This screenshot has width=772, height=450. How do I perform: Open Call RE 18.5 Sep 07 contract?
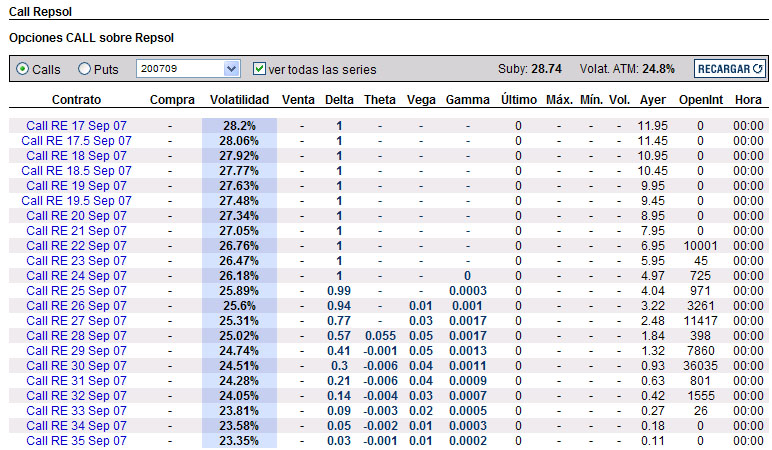76,171
